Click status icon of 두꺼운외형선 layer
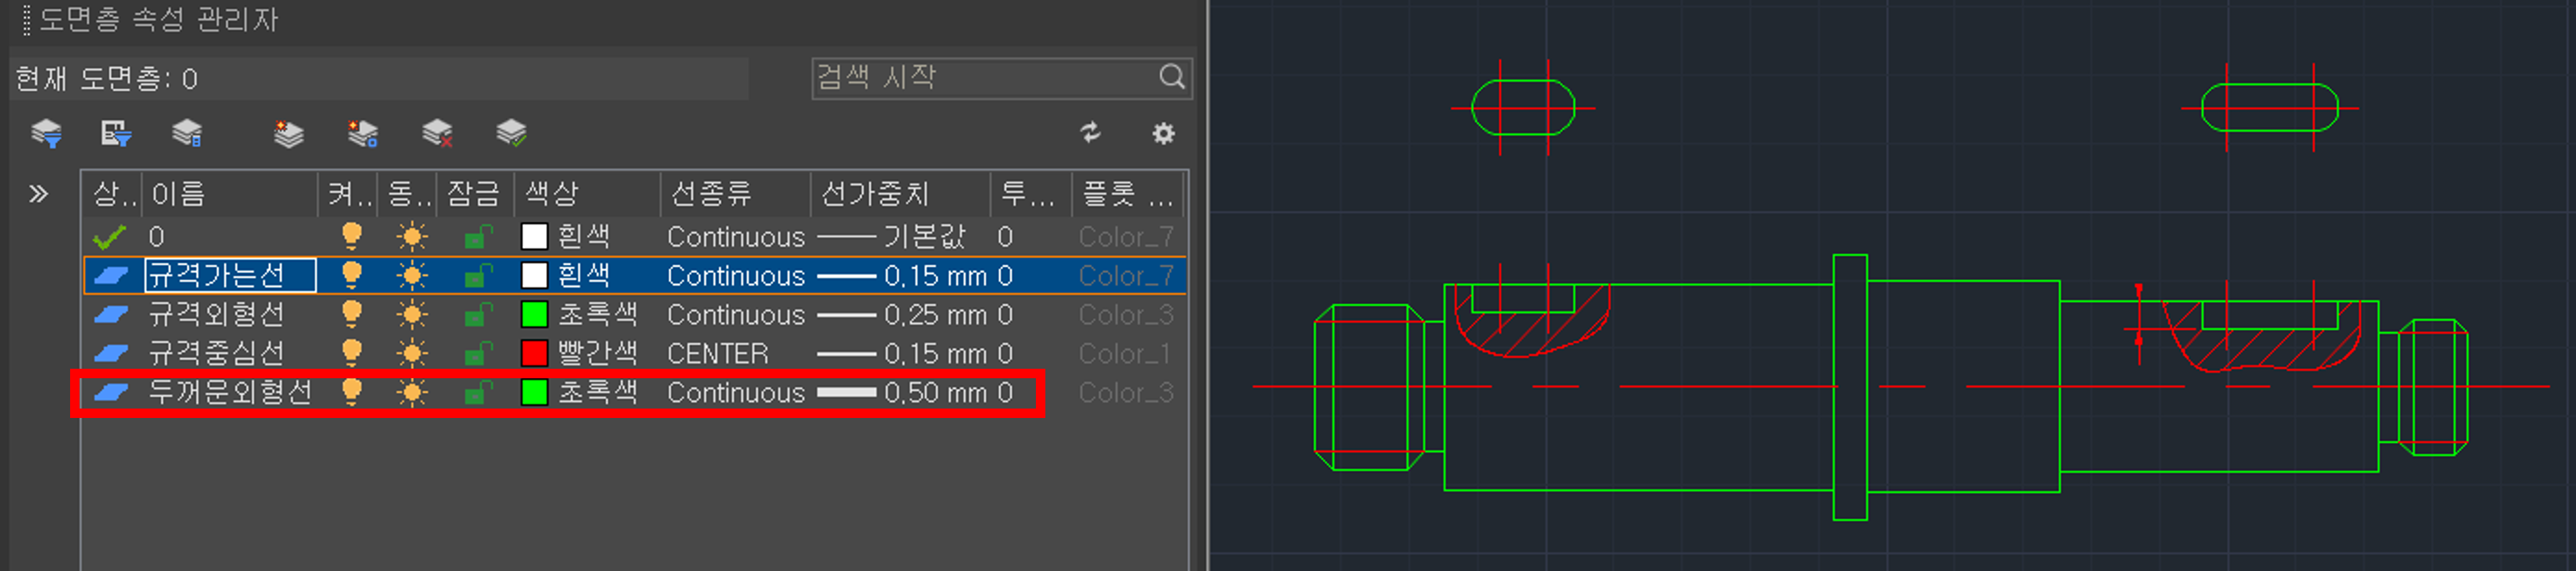Image resolution: width=2576 pixels, height=571 pixels. pyautogui.click(x=110, y=393)
